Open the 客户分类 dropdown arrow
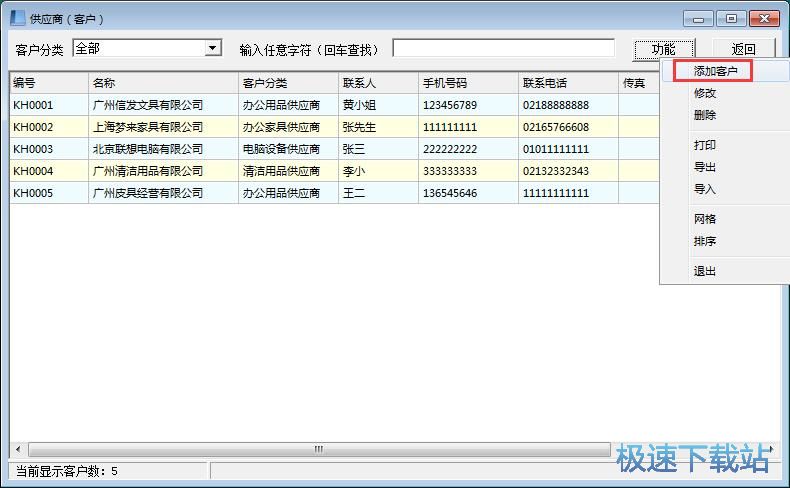The image size is (790, 488). point(213,48)
